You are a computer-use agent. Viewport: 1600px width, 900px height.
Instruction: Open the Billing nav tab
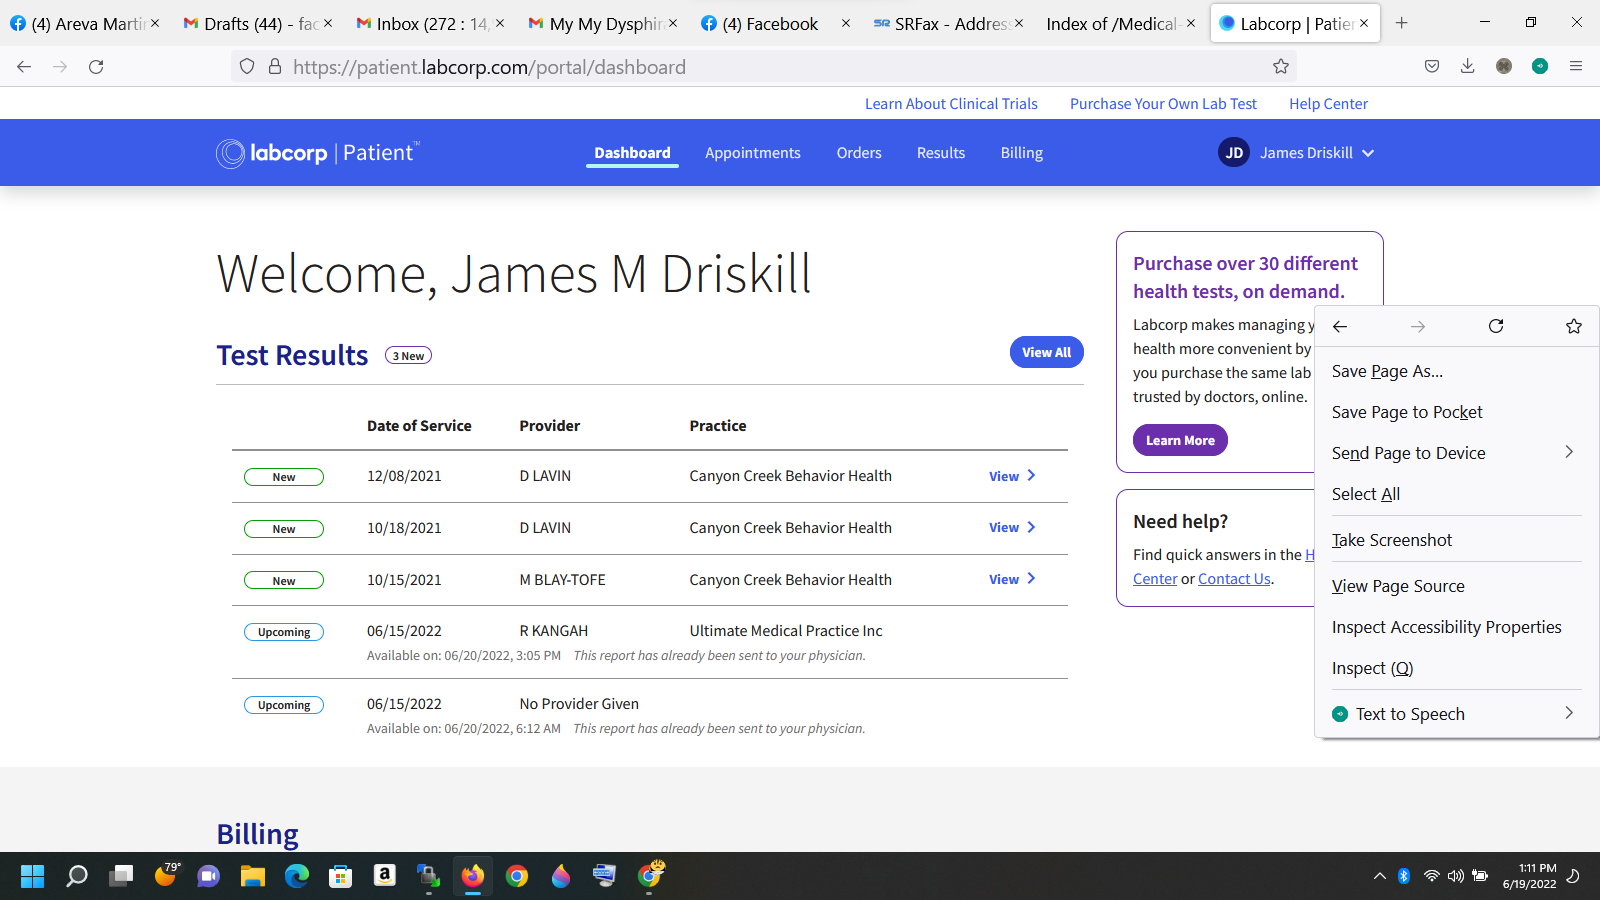click(x=1022, y=153)
